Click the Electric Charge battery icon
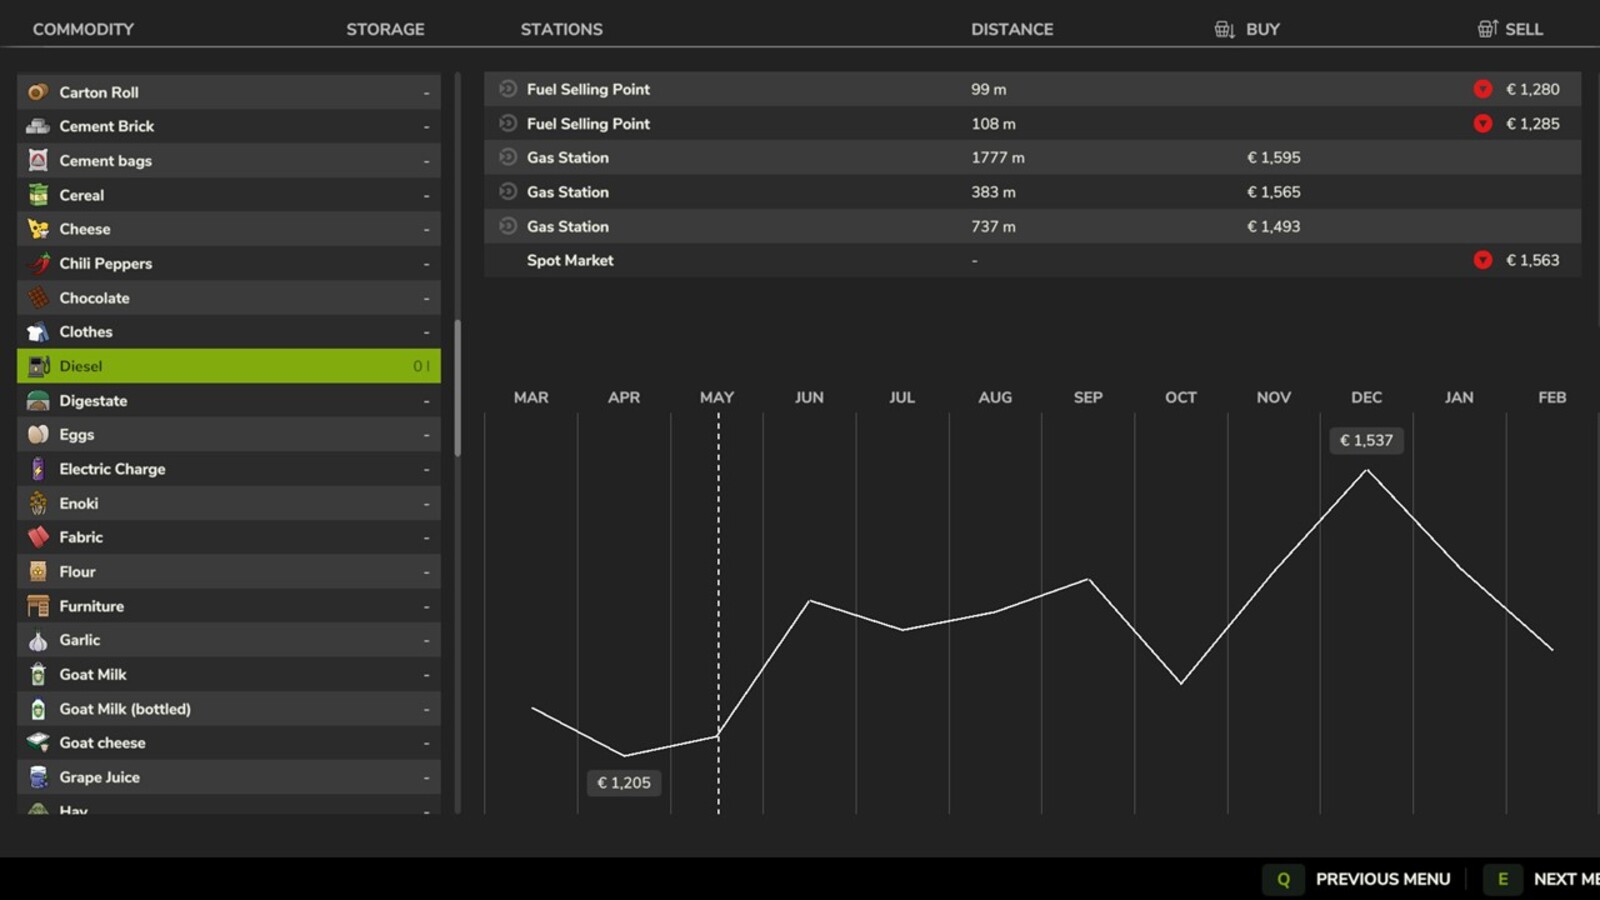Image resolution: width=1600 pixels, height=900 pixels. (x=38, y=469)
